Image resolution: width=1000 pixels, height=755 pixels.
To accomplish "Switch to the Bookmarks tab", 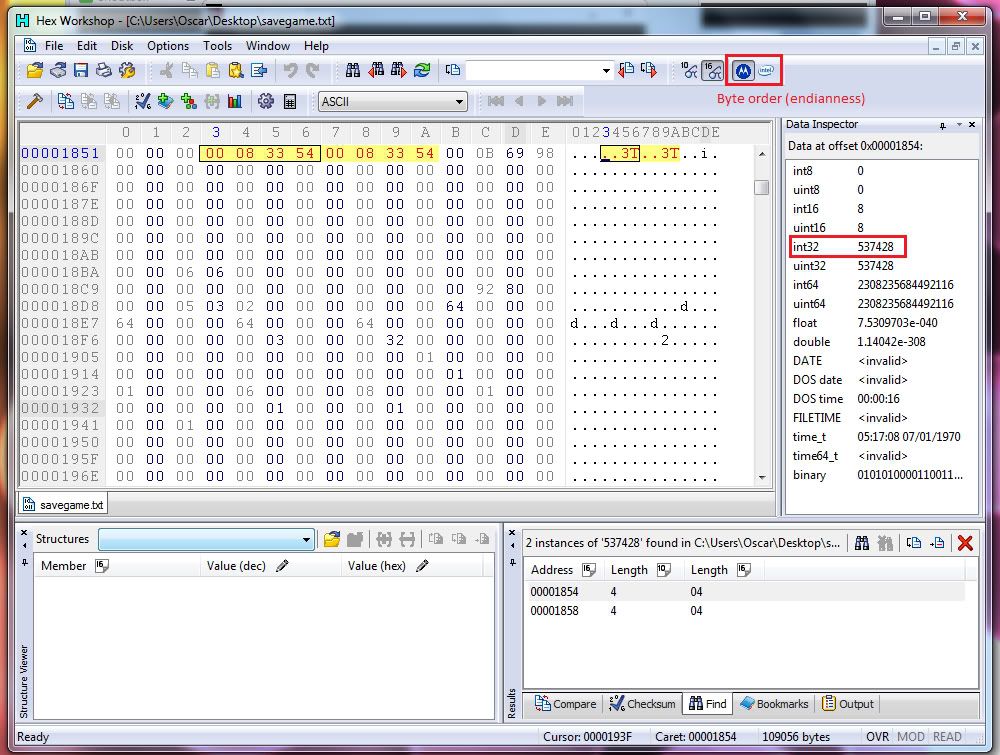I will pos(774,704).
